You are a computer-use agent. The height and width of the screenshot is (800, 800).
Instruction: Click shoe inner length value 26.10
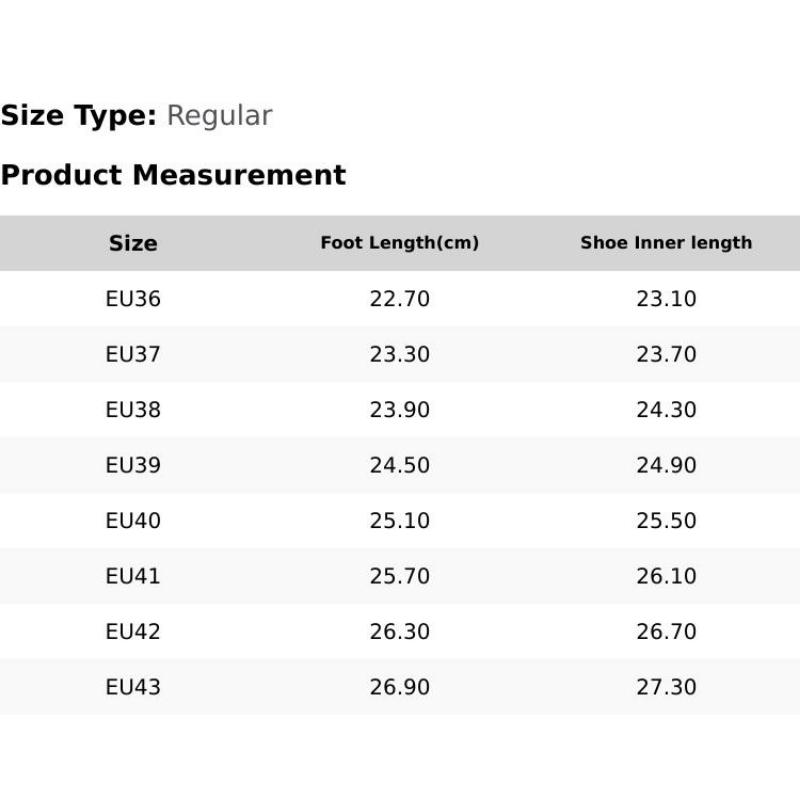click(x=666, y=576)
